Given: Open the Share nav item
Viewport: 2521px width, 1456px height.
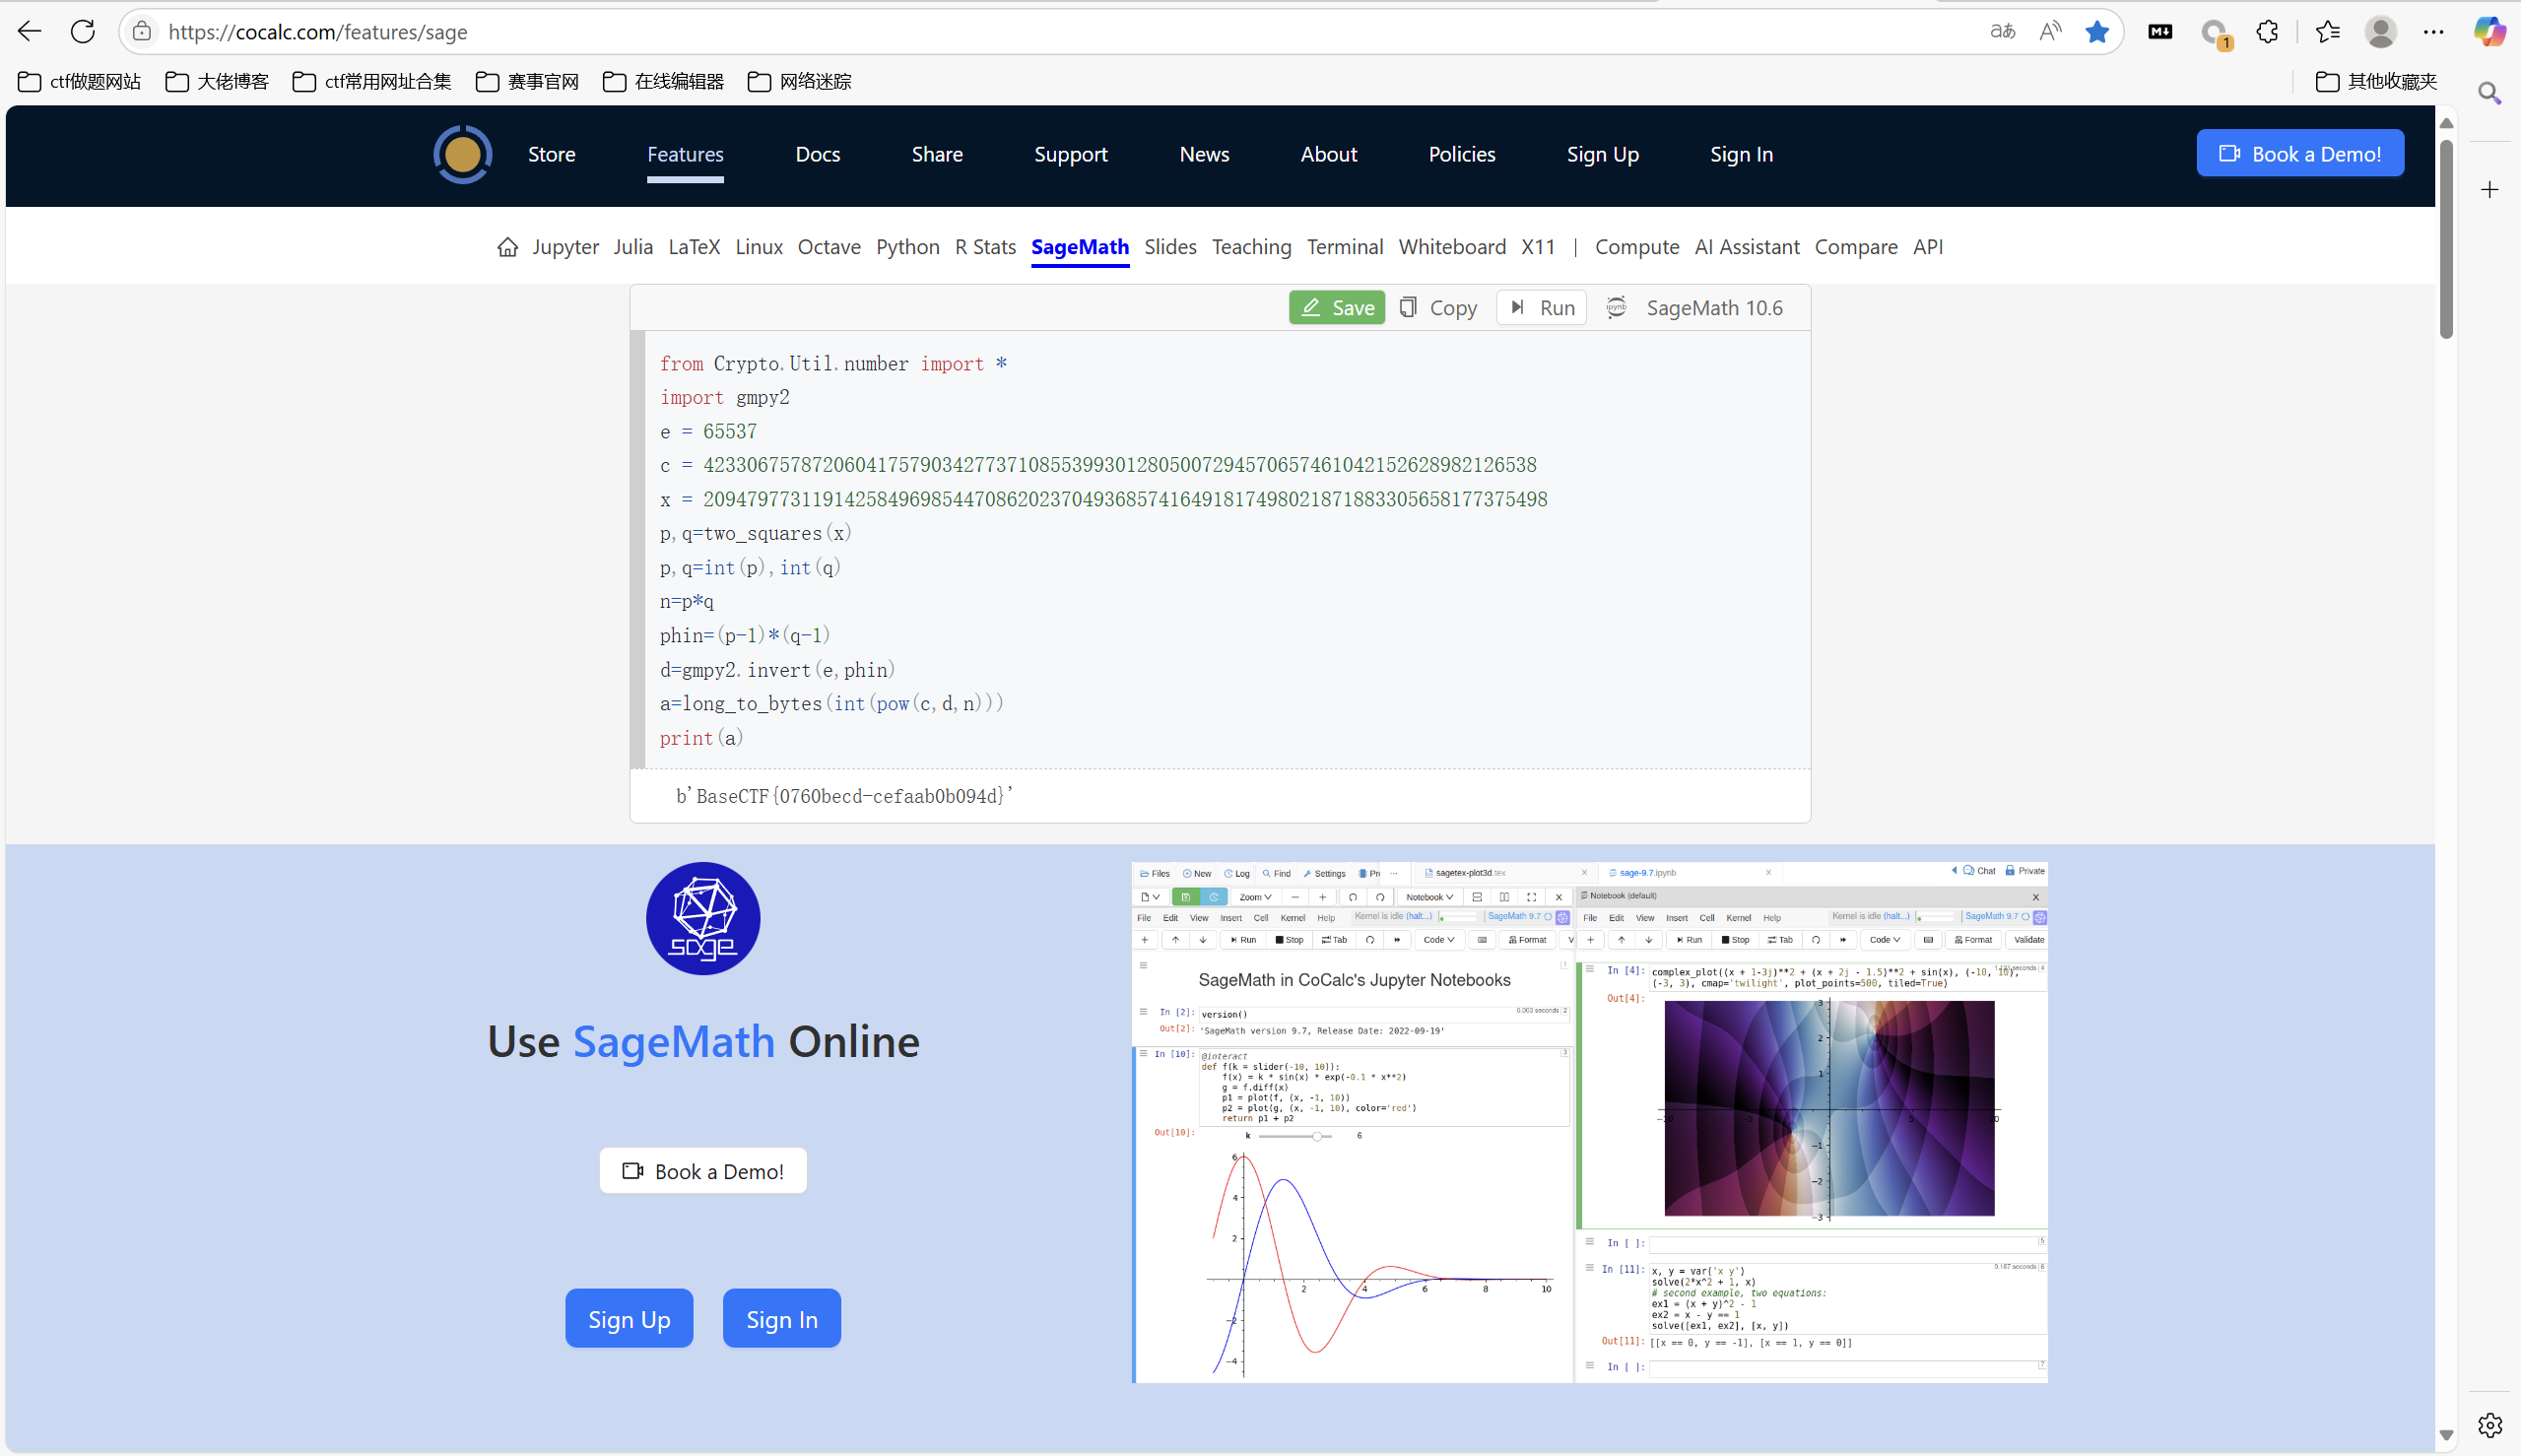Looking at the screenshot, I should pyautogui.click(x=937, y=154).
